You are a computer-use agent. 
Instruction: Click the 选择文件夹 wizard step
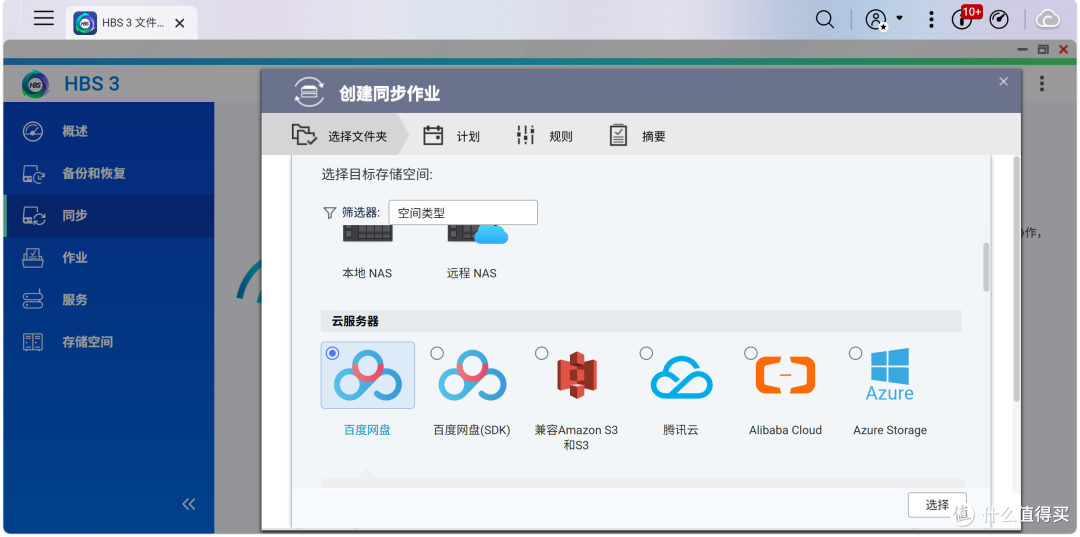coord(339,136)
